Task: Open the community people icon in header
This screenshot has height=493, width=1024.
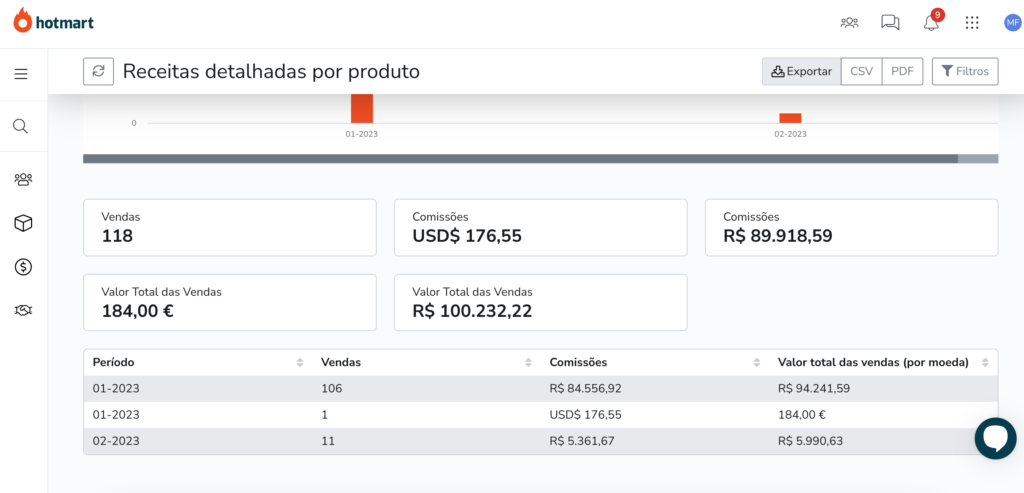Action: [x=849, y=23]
